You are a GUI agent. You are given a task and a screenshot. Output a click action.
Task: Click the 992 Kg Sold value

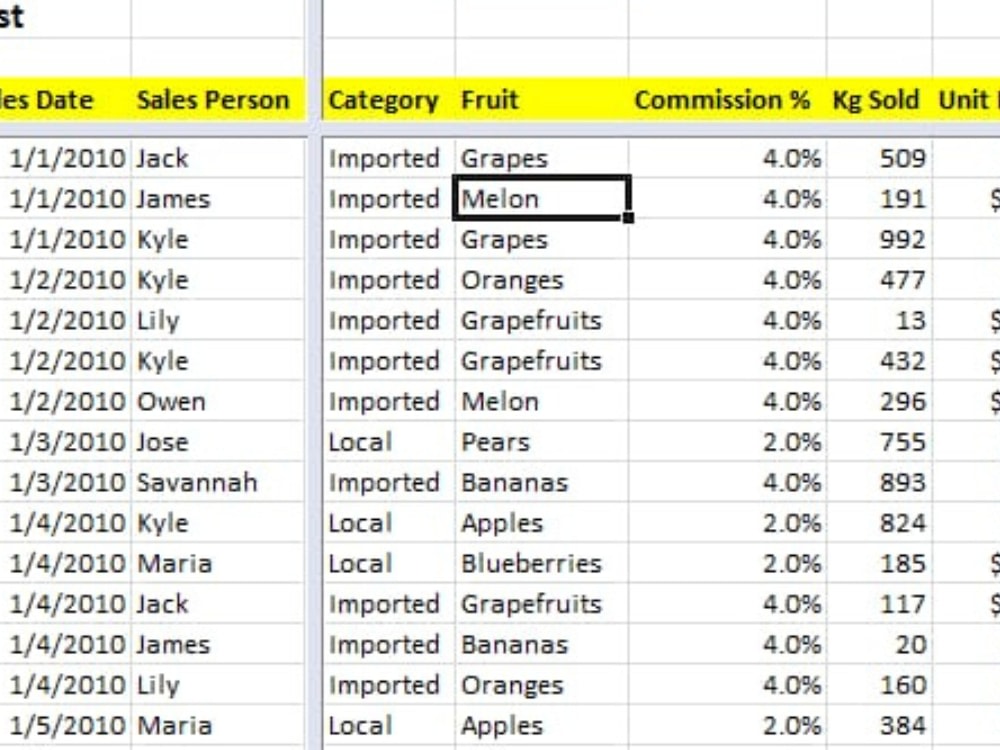tap(879, 240)
